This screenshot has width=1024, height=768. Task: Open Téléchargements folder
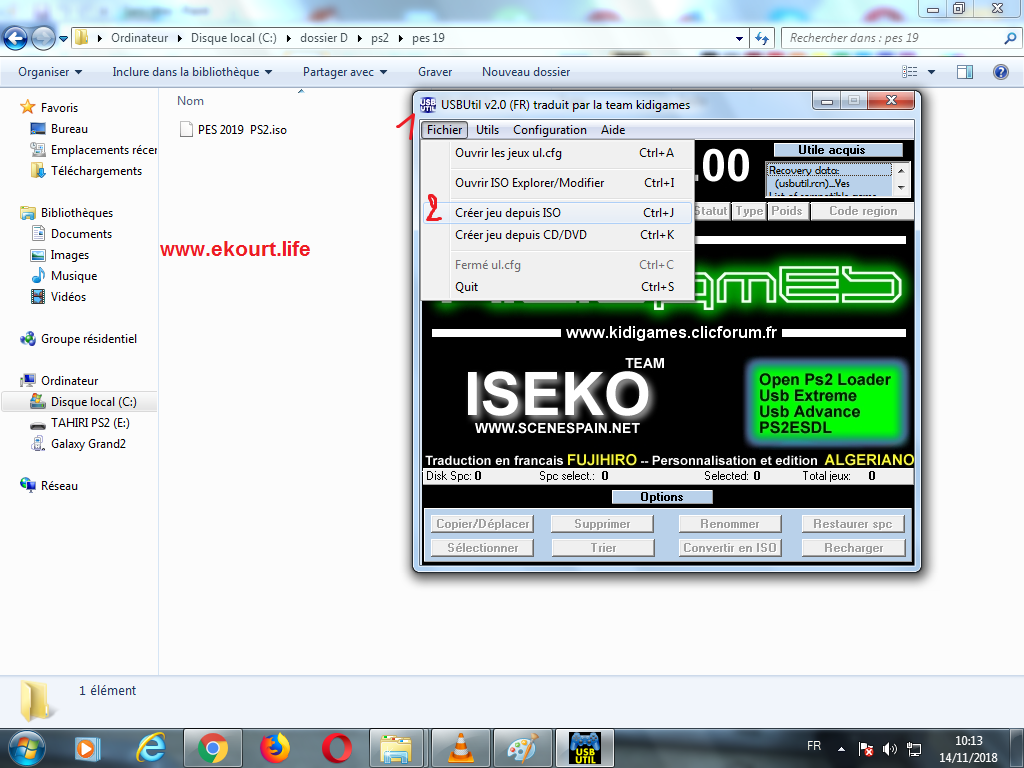(86, 171)
